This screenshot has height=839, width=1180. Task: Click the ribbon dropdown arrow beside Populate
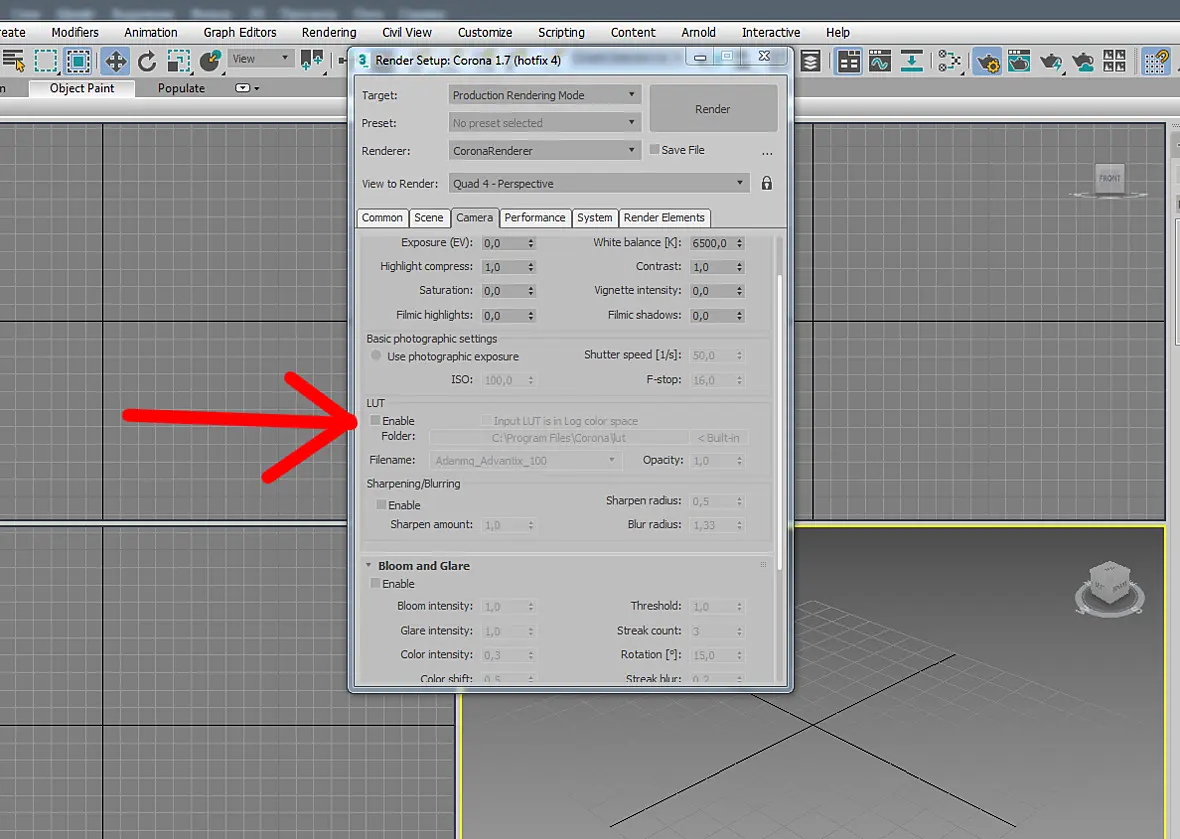coord(257,89)
